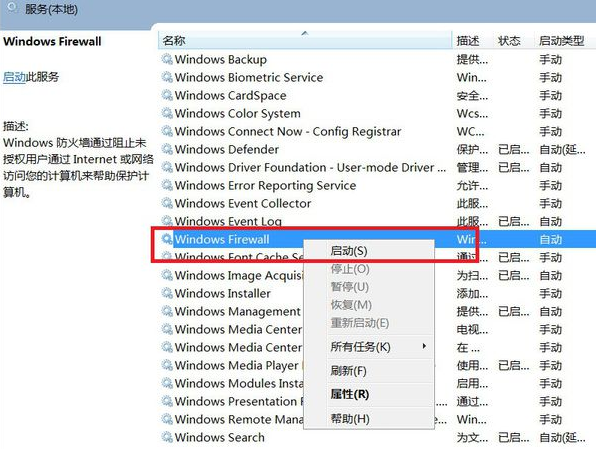Expand the 所有任务(K) submenu arrow
Viewport: 596px width, 451px height.
[x=424, y=346]
